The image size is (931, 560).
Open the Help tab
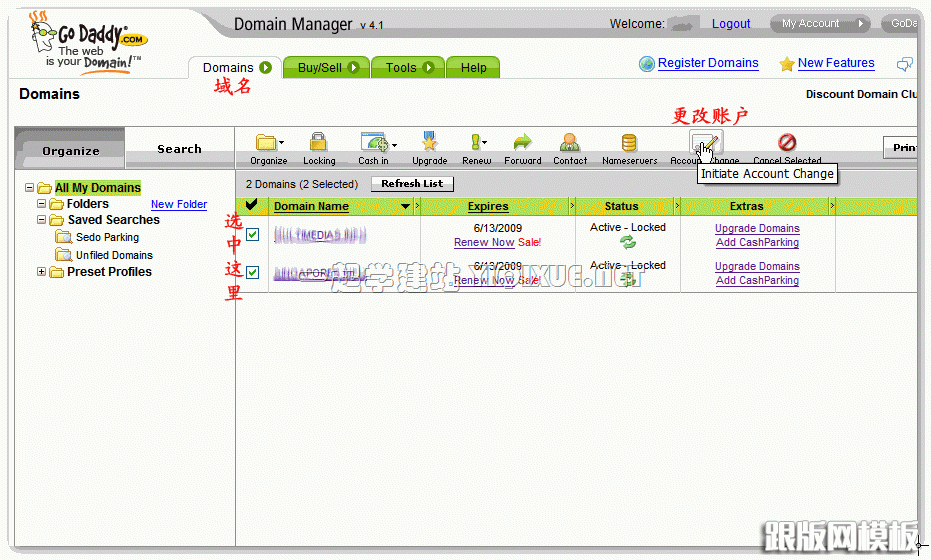coord(473,68)
